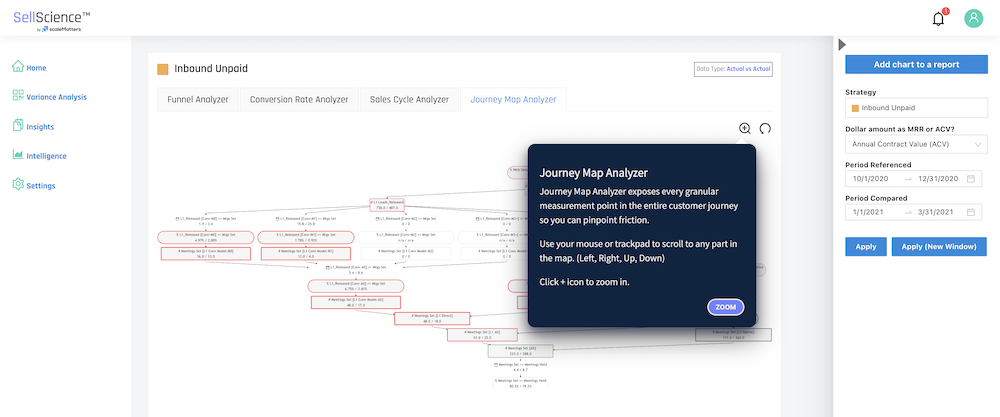Click the Apply button
This screenshot has height=417, width=1000.
(x=866, y=247)
